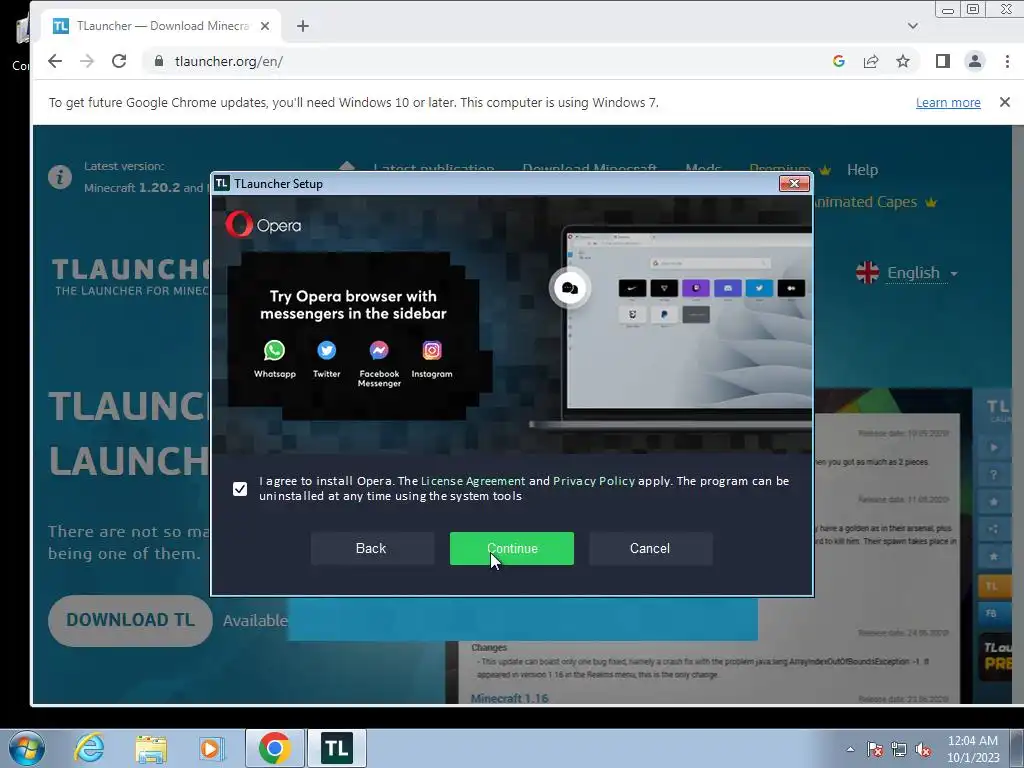The height and width of the screenshot is (768, 1024).
Task: Switch to Chrome in the taskbar
Action: [x=274, y=748]
